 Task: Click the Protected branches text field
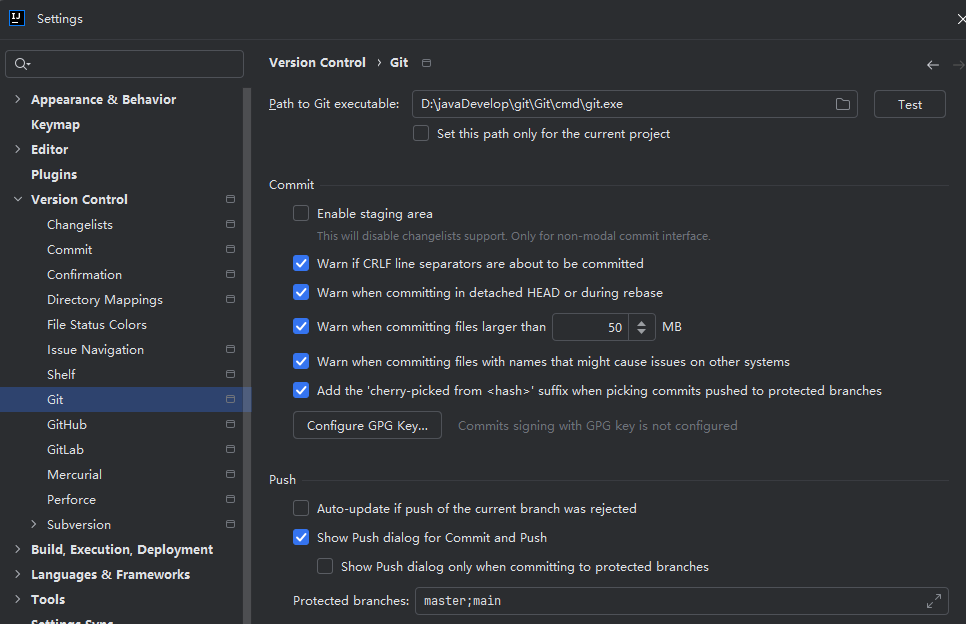click(x=681, y=601)
